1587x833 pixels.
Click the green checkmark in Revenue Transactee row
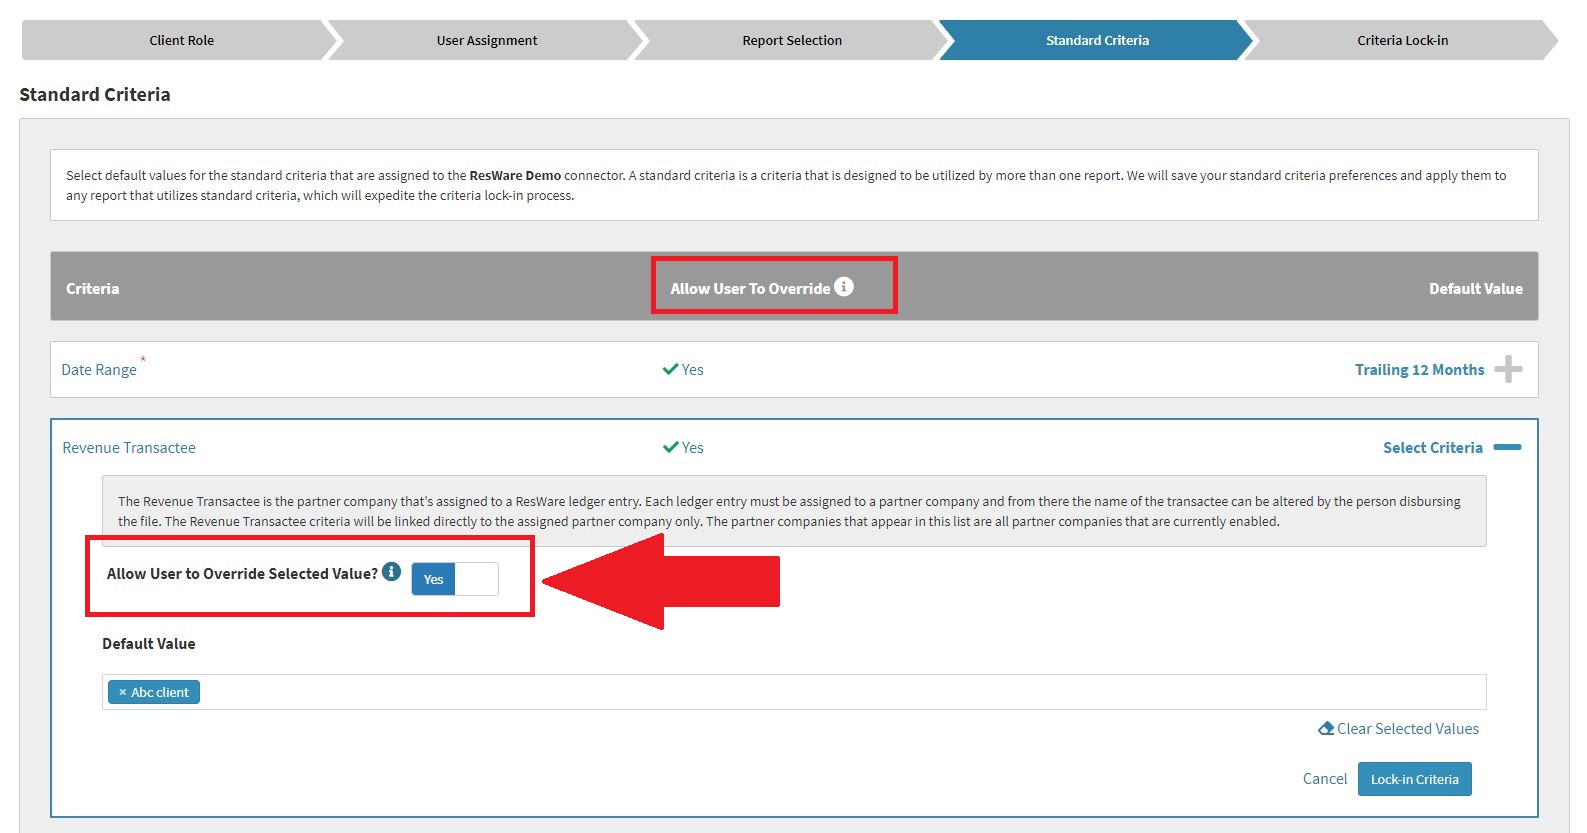coord(670,447)
